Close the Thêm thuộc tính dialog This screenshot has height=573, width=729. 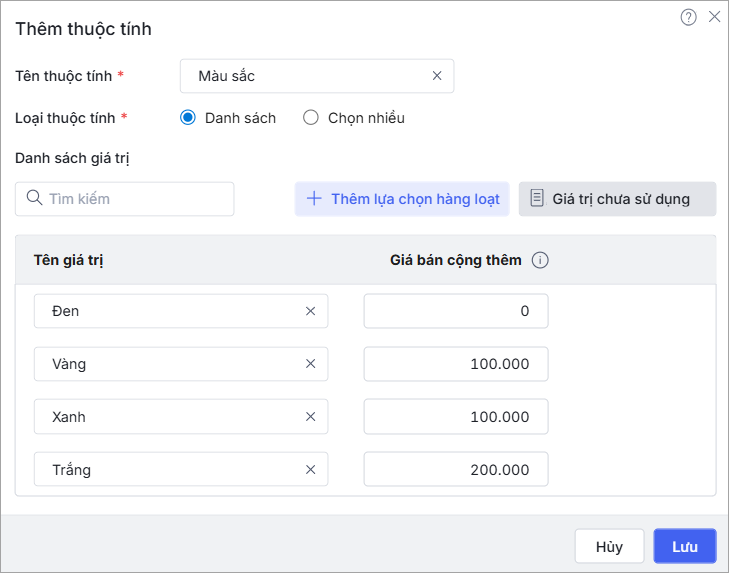tap(714, 17)
